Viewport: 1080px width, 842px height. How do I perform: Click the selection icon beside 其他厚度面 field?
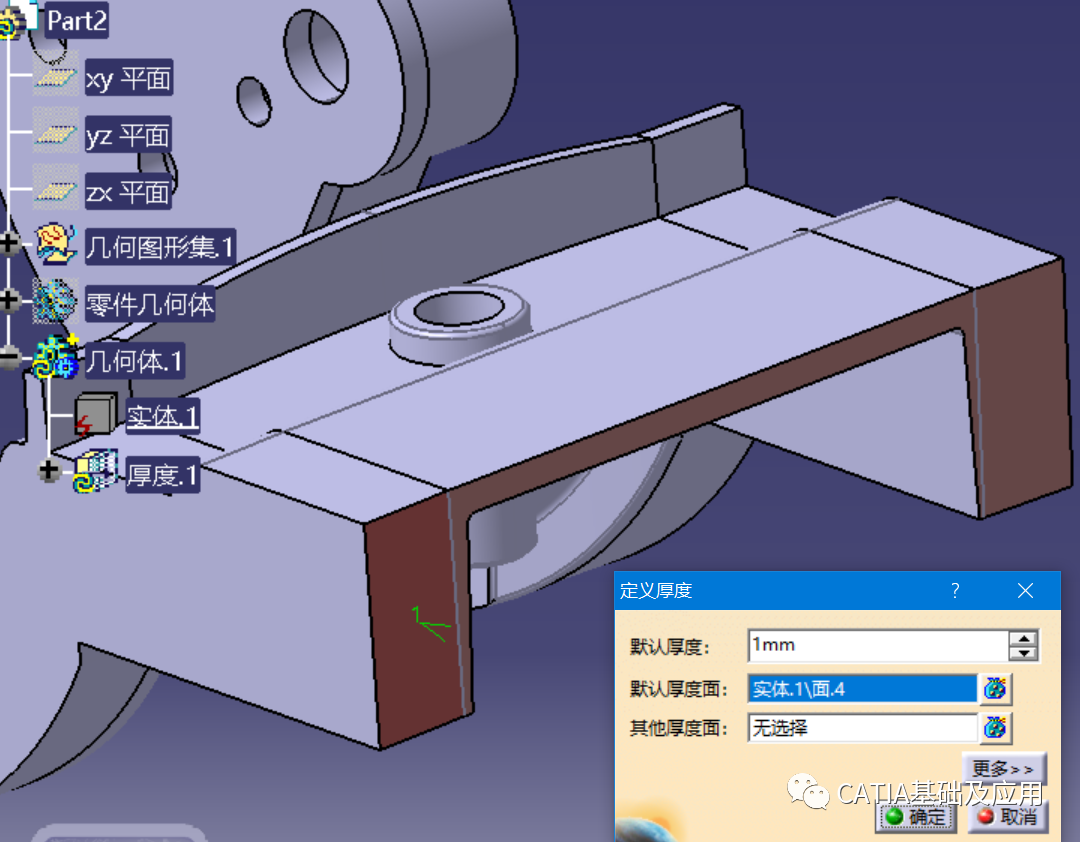pos(995,728)
